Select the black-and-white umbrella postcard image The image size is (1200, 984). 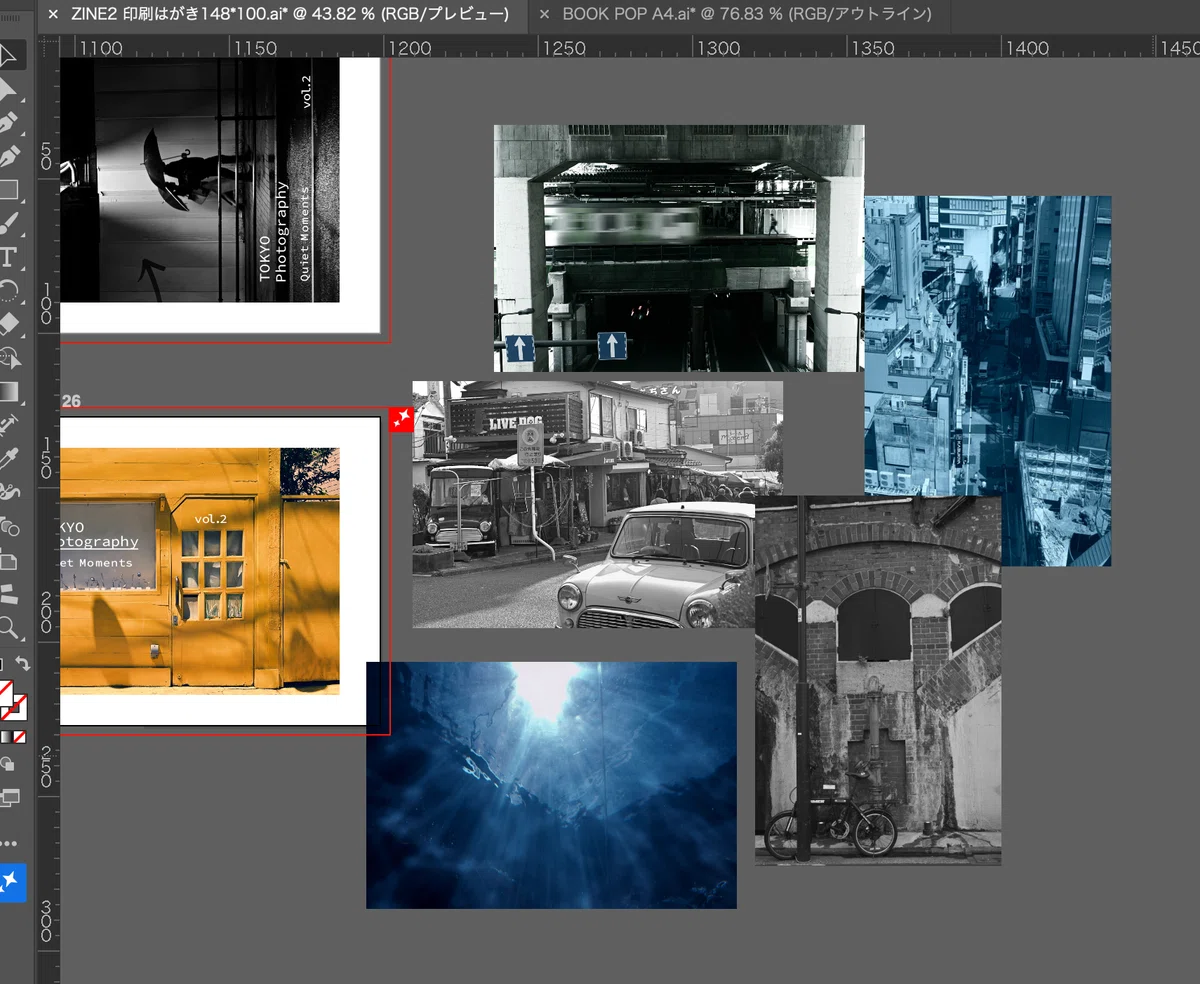coord(200,180)
